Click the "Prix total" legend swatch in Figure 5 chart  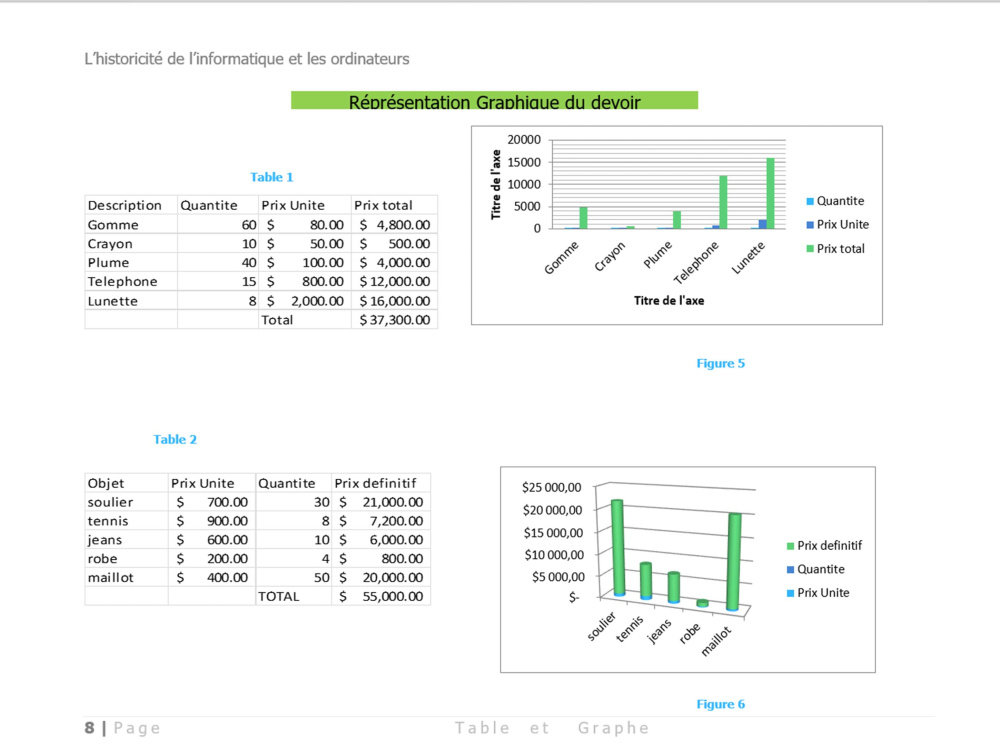click(810, 249)
